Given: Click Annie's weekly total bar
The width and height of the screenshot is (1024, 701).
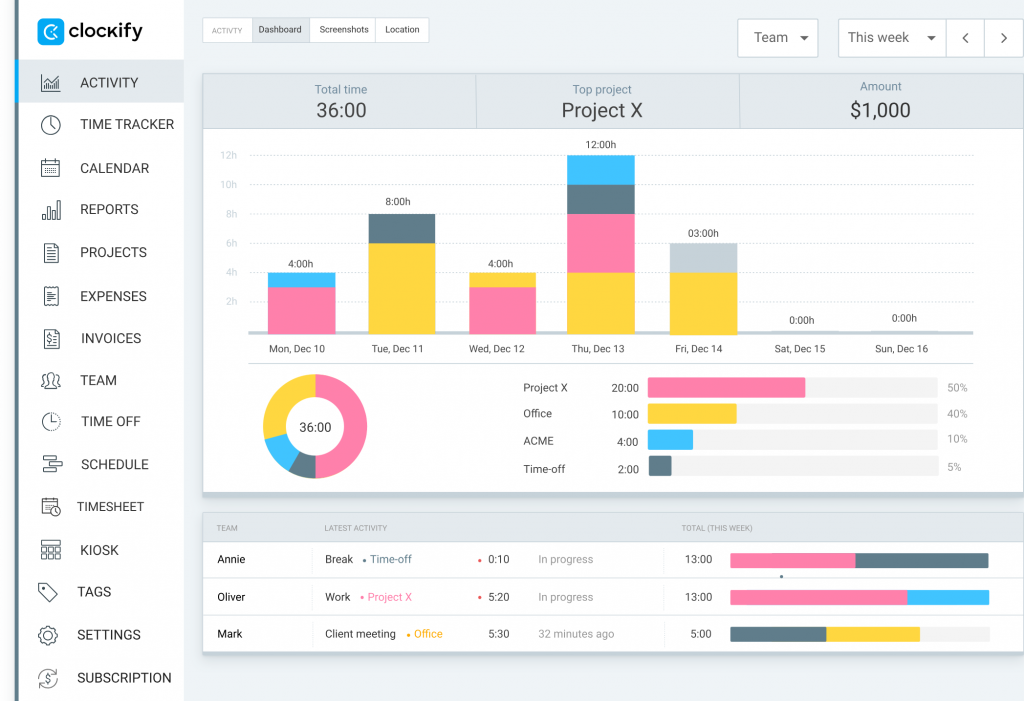Looking at the screenshot, I should coord(859,561).
